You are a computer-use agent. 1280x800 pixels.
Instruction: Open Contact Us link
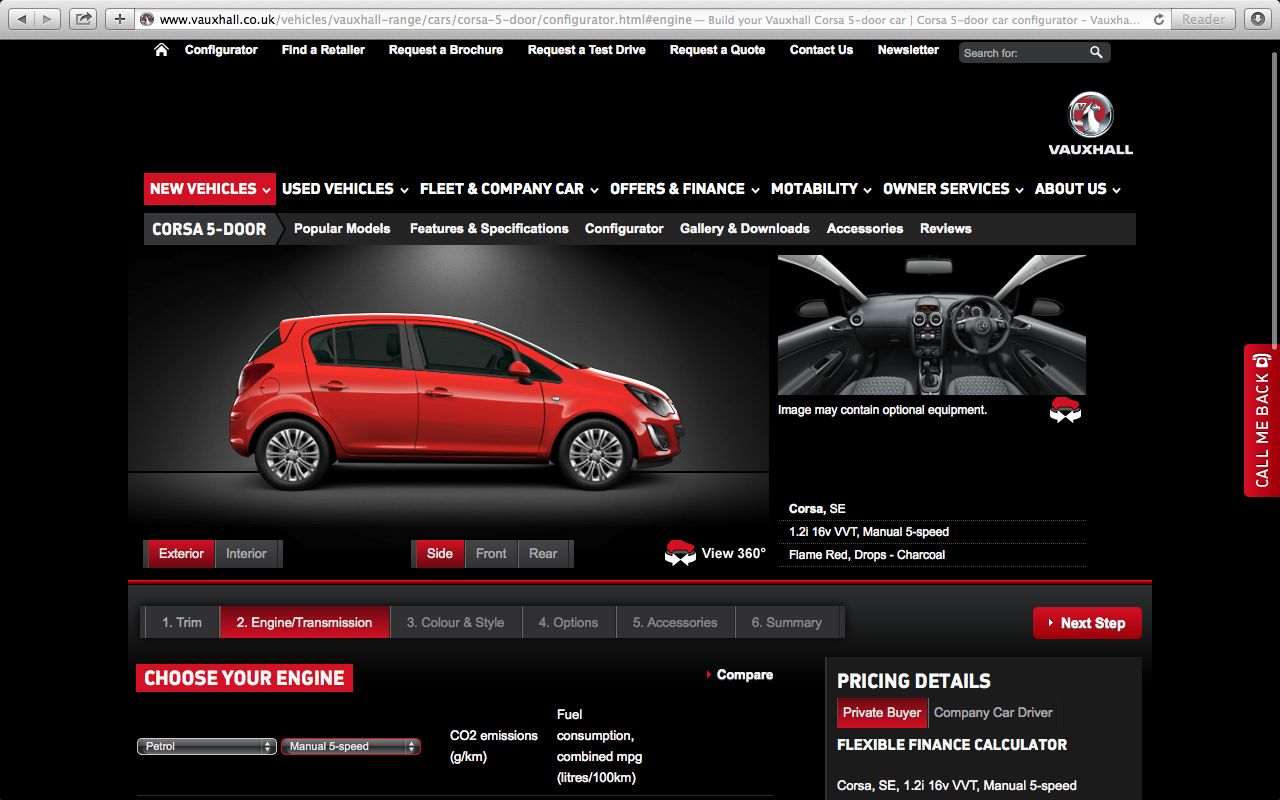click(821, 50)
